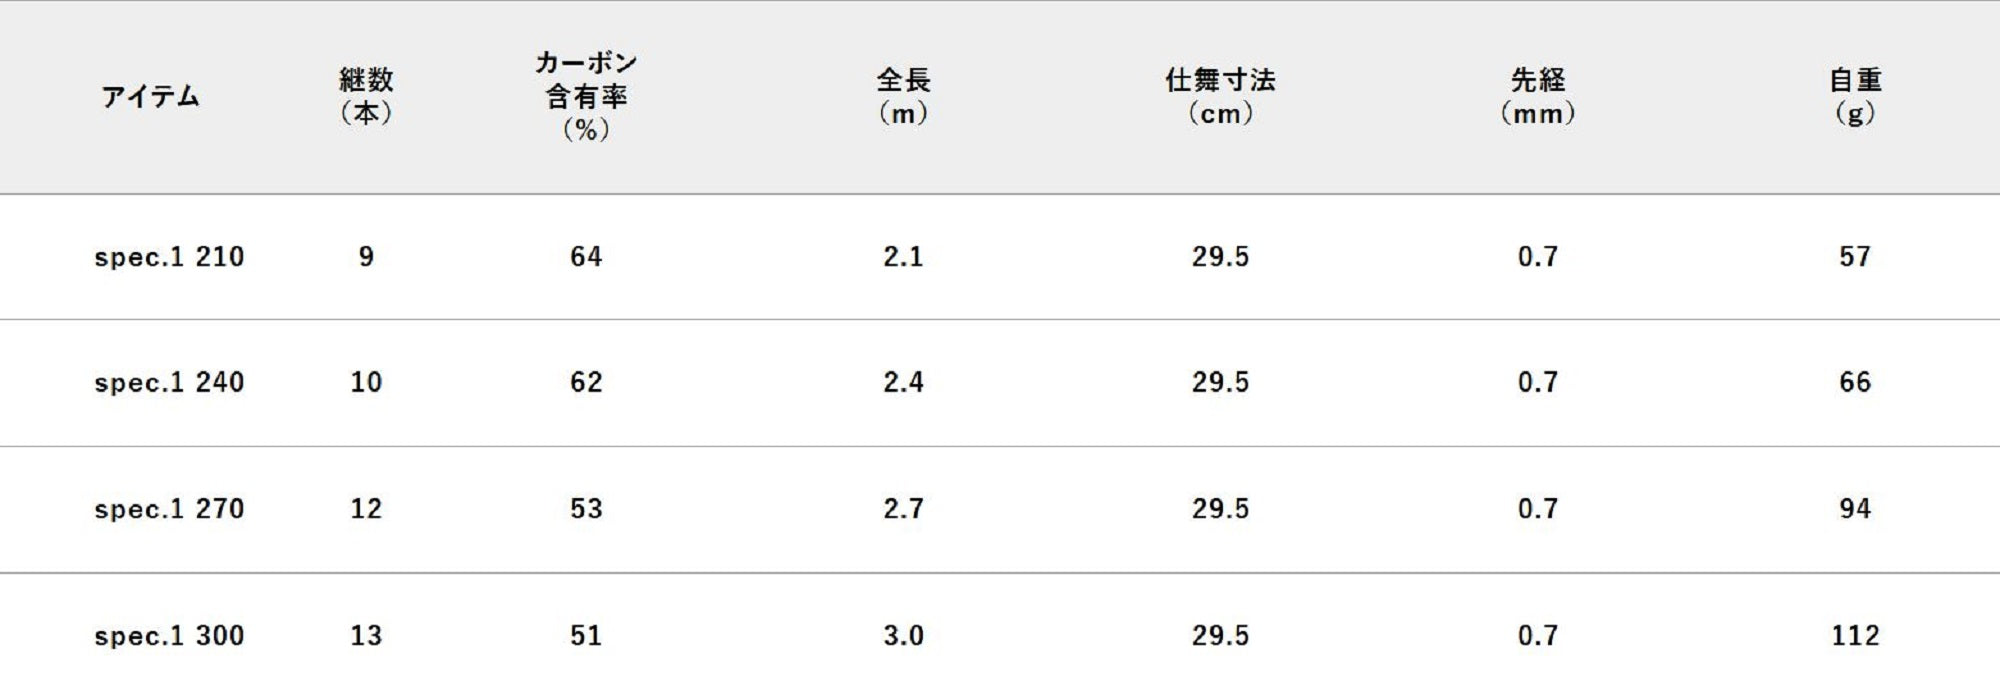Click carbon content 51 for spec.1 300
The width and height of the screenshot is (2000, 699).
(x=586, y=636)
